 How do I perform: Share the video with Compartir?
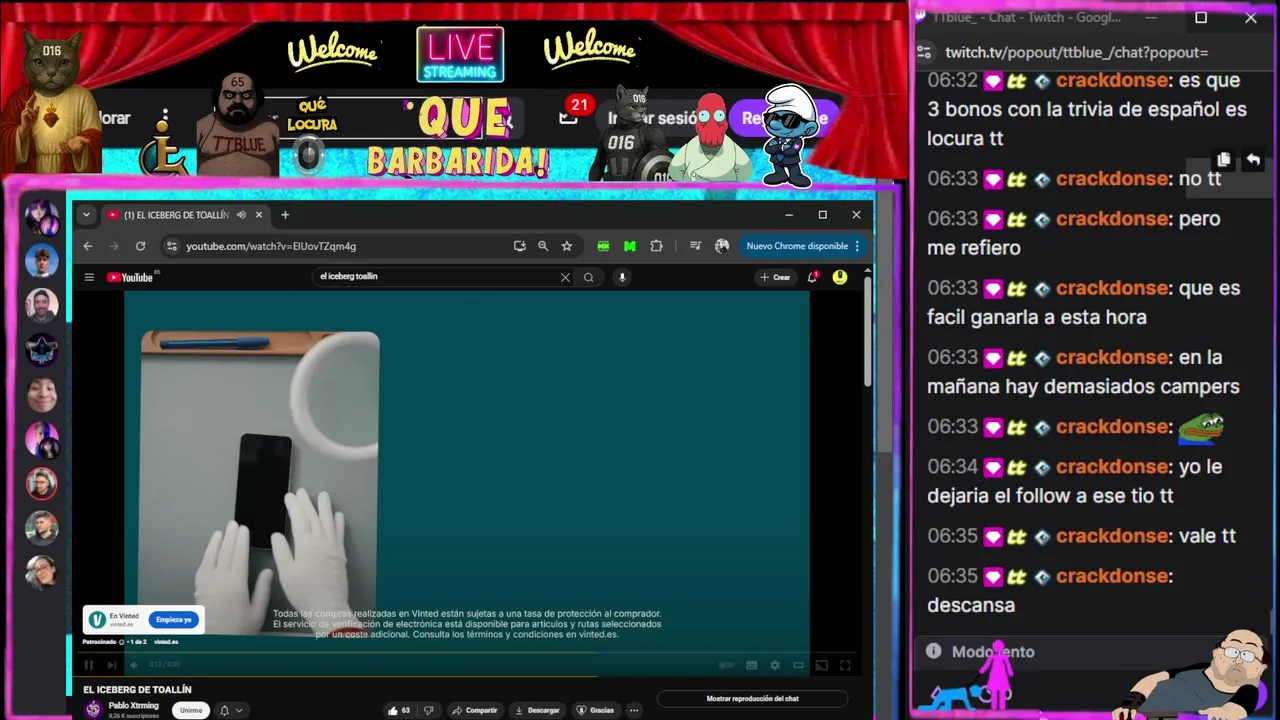click(x=474, y=710)
